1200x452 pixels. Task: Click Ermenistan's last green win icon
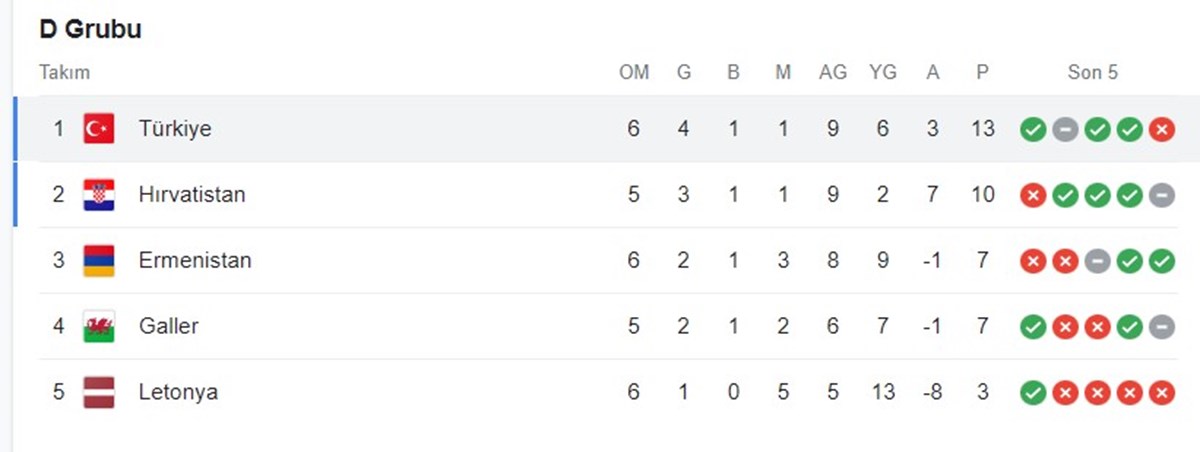1161,261
